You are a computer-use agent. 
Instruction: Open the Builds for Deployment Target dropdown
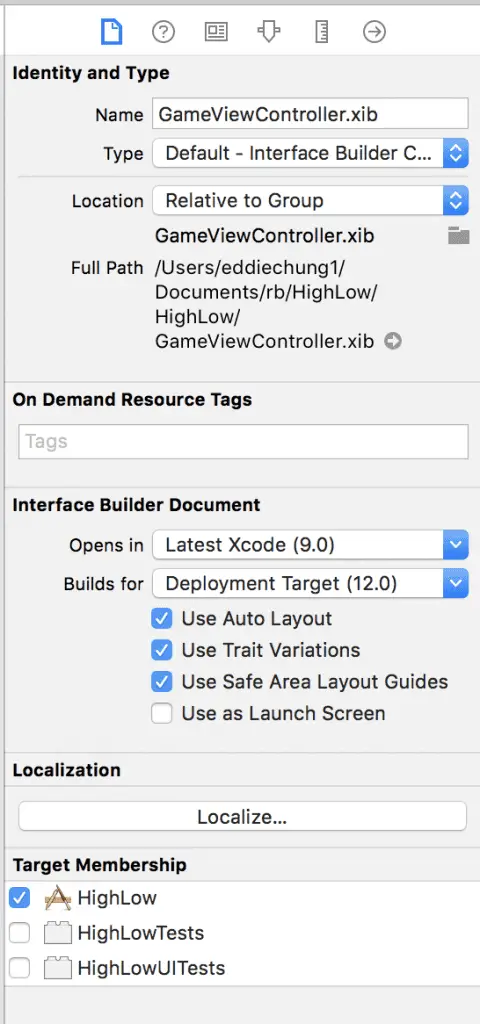pos(310,583)
